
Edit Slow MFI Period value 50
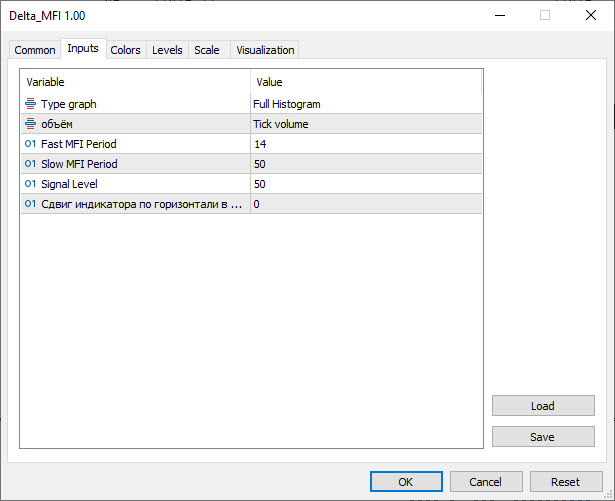coord(366,164)
